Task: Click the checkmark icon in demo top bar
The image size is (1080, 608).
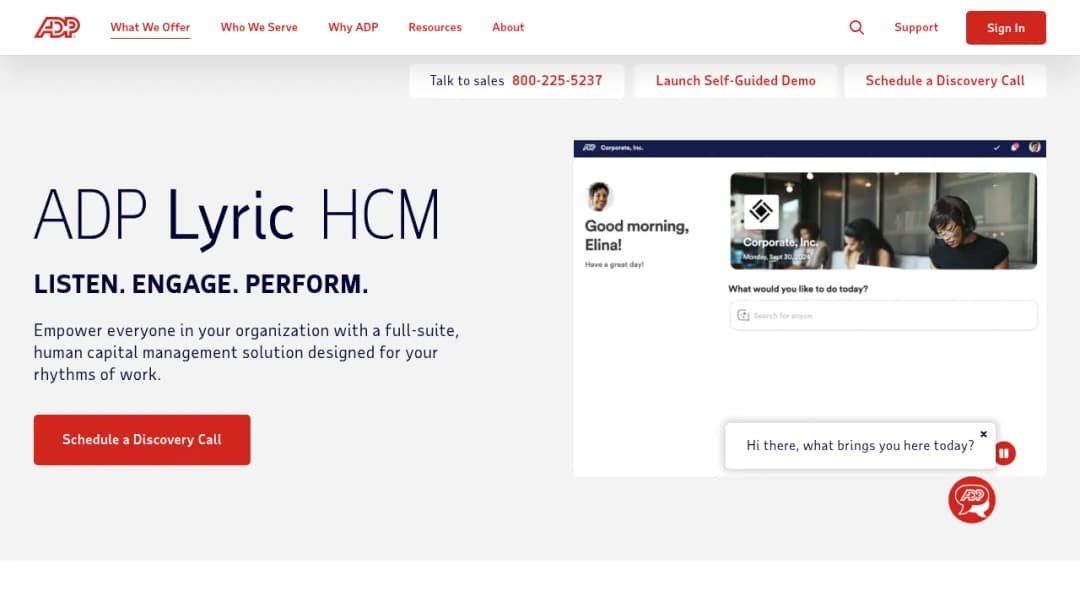Action: click(996, 147)
